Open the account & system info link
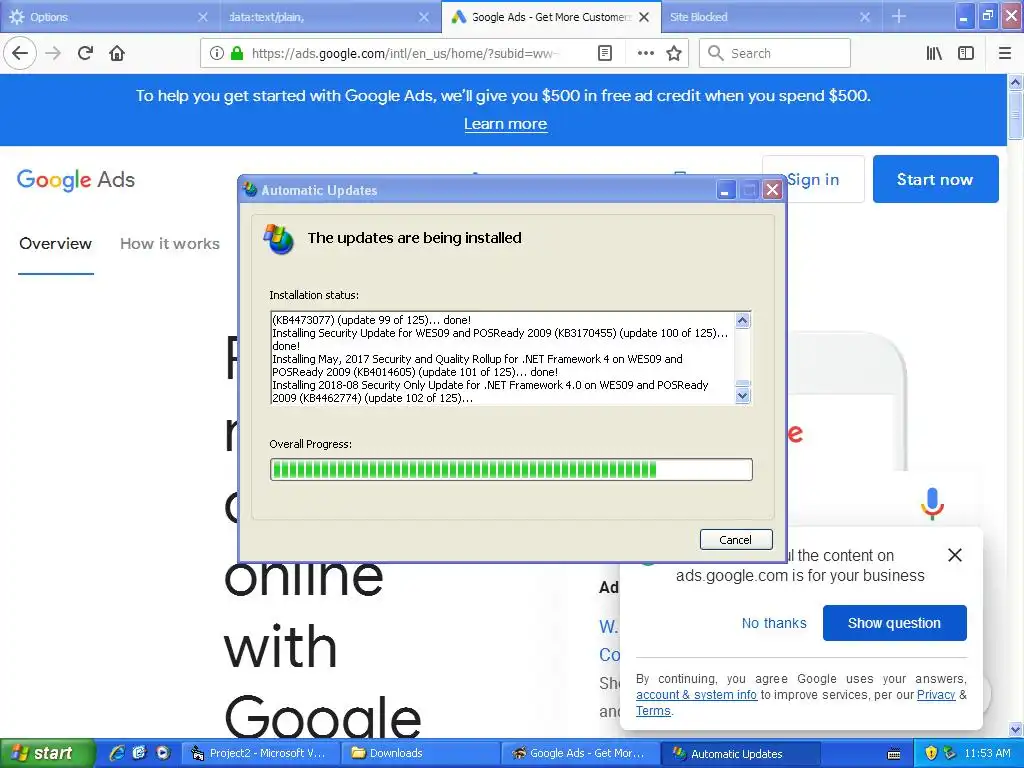Screen dimensions: 1024x768 click(x=696, y=695)
